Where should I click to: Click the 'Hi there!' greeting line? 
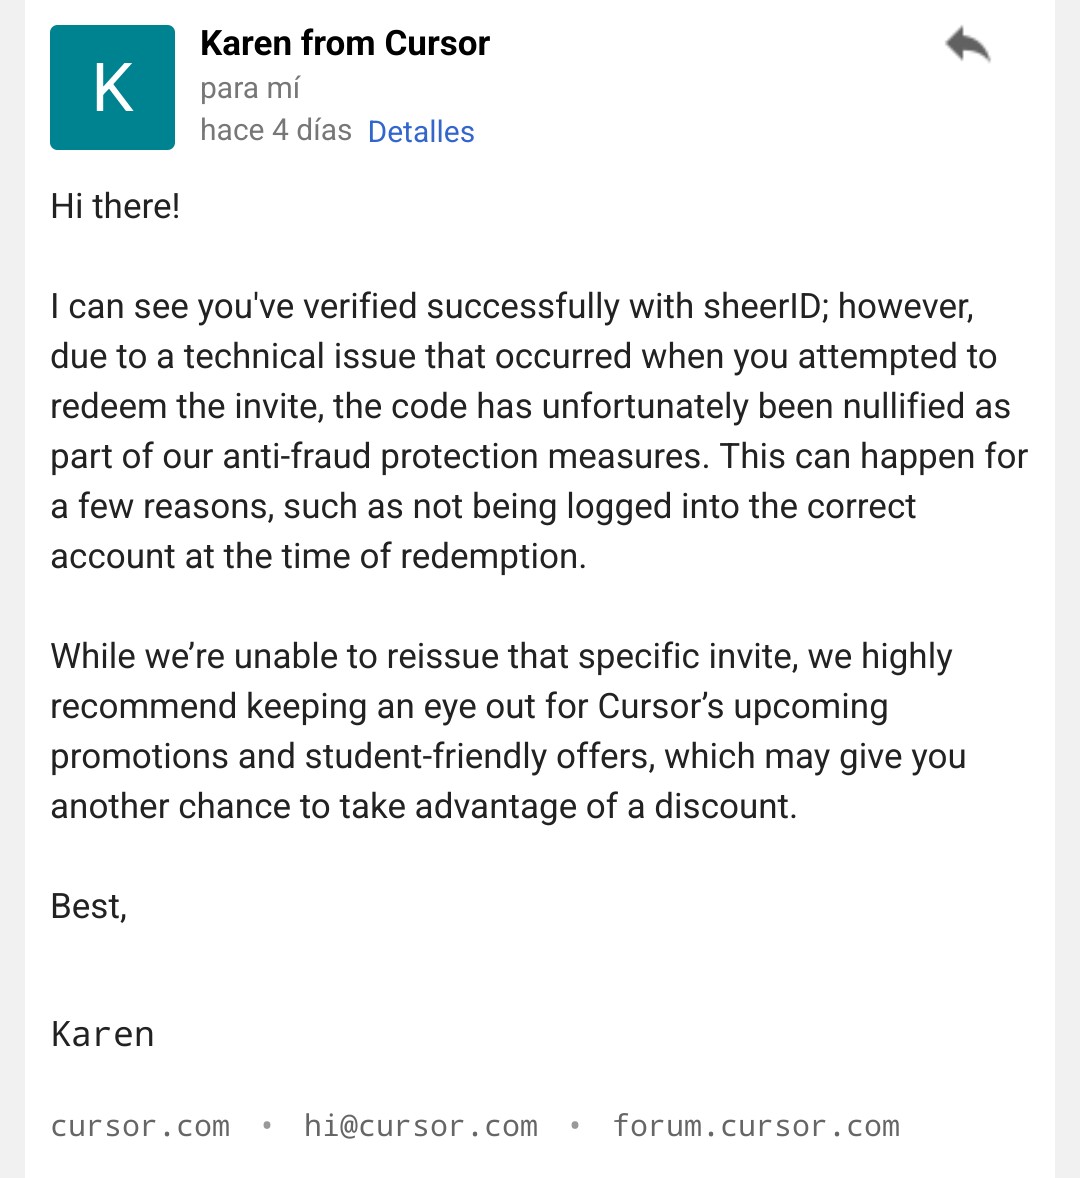pos(115,206)
